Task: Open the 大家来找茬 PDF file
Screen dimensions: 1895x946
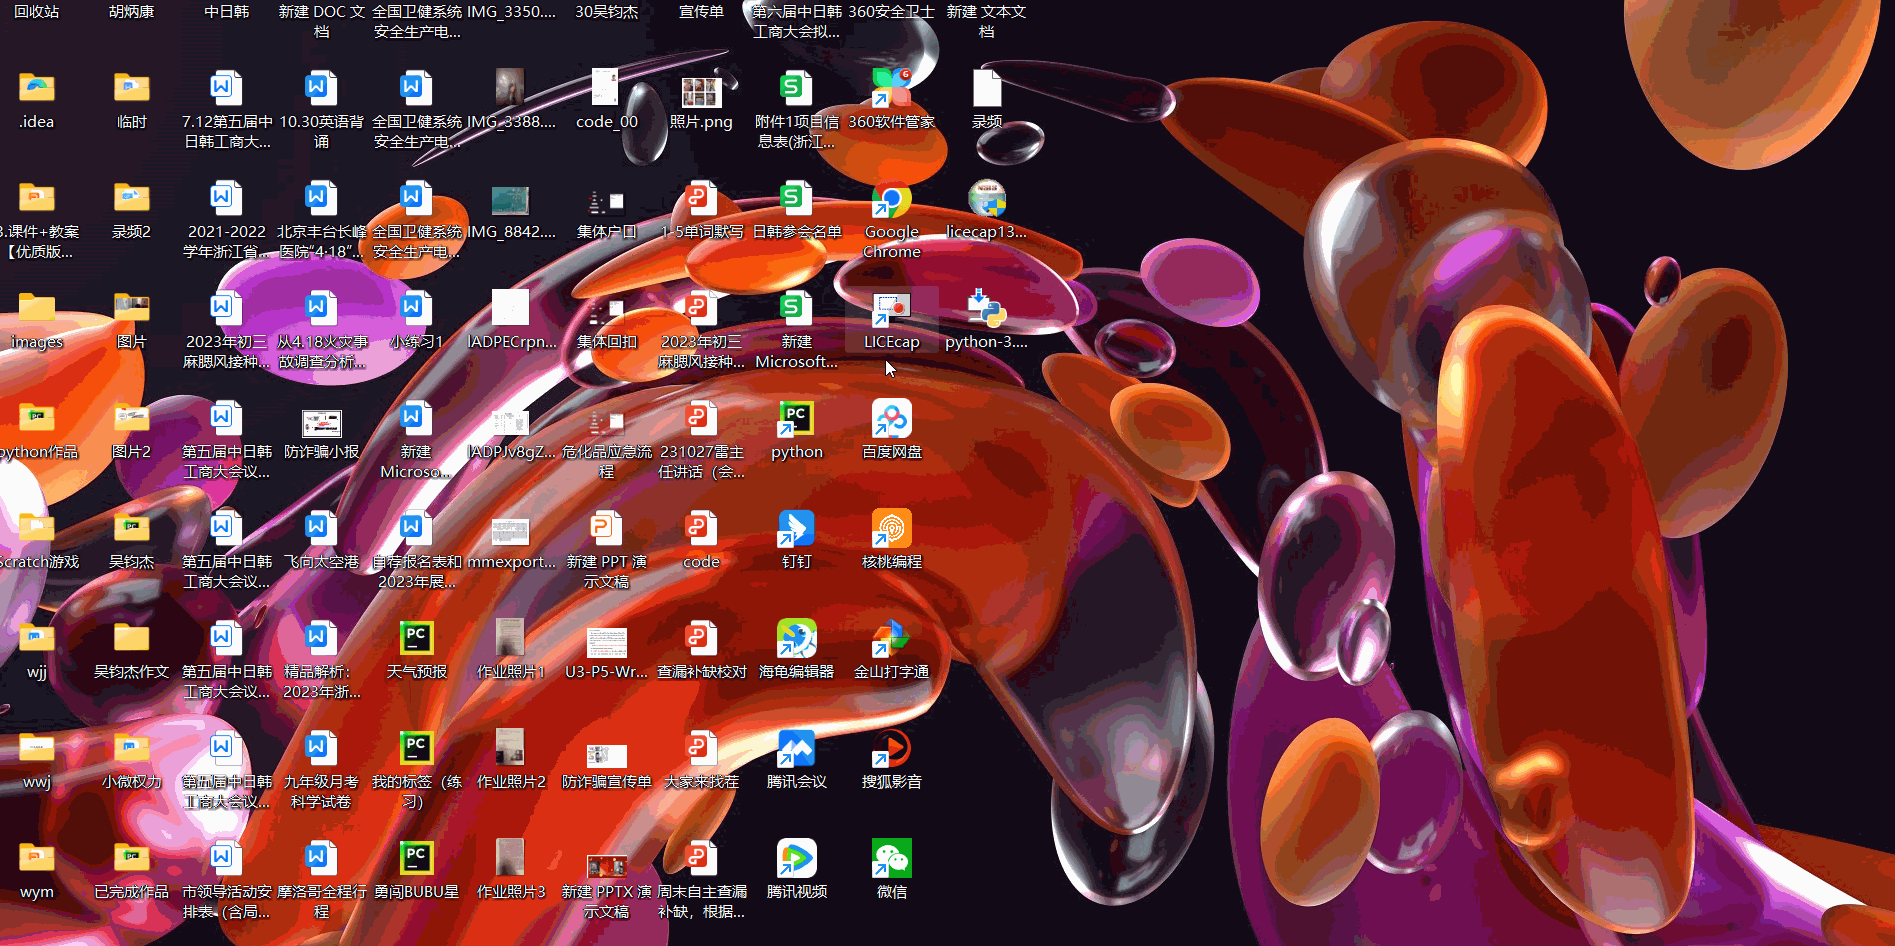Action: tap(701, 750)
